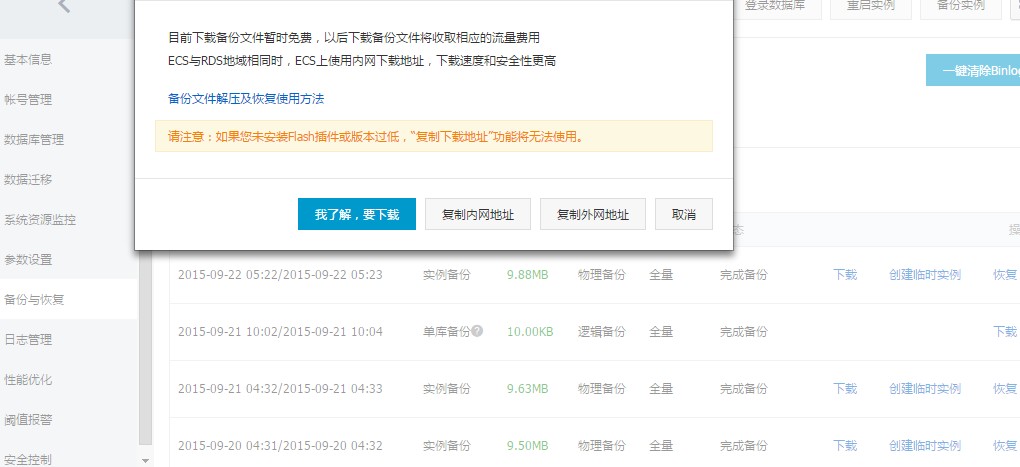This screenshot has height=467, width=1020.
Task: Cancel the dialog with 取消
Action: (684, 214)
